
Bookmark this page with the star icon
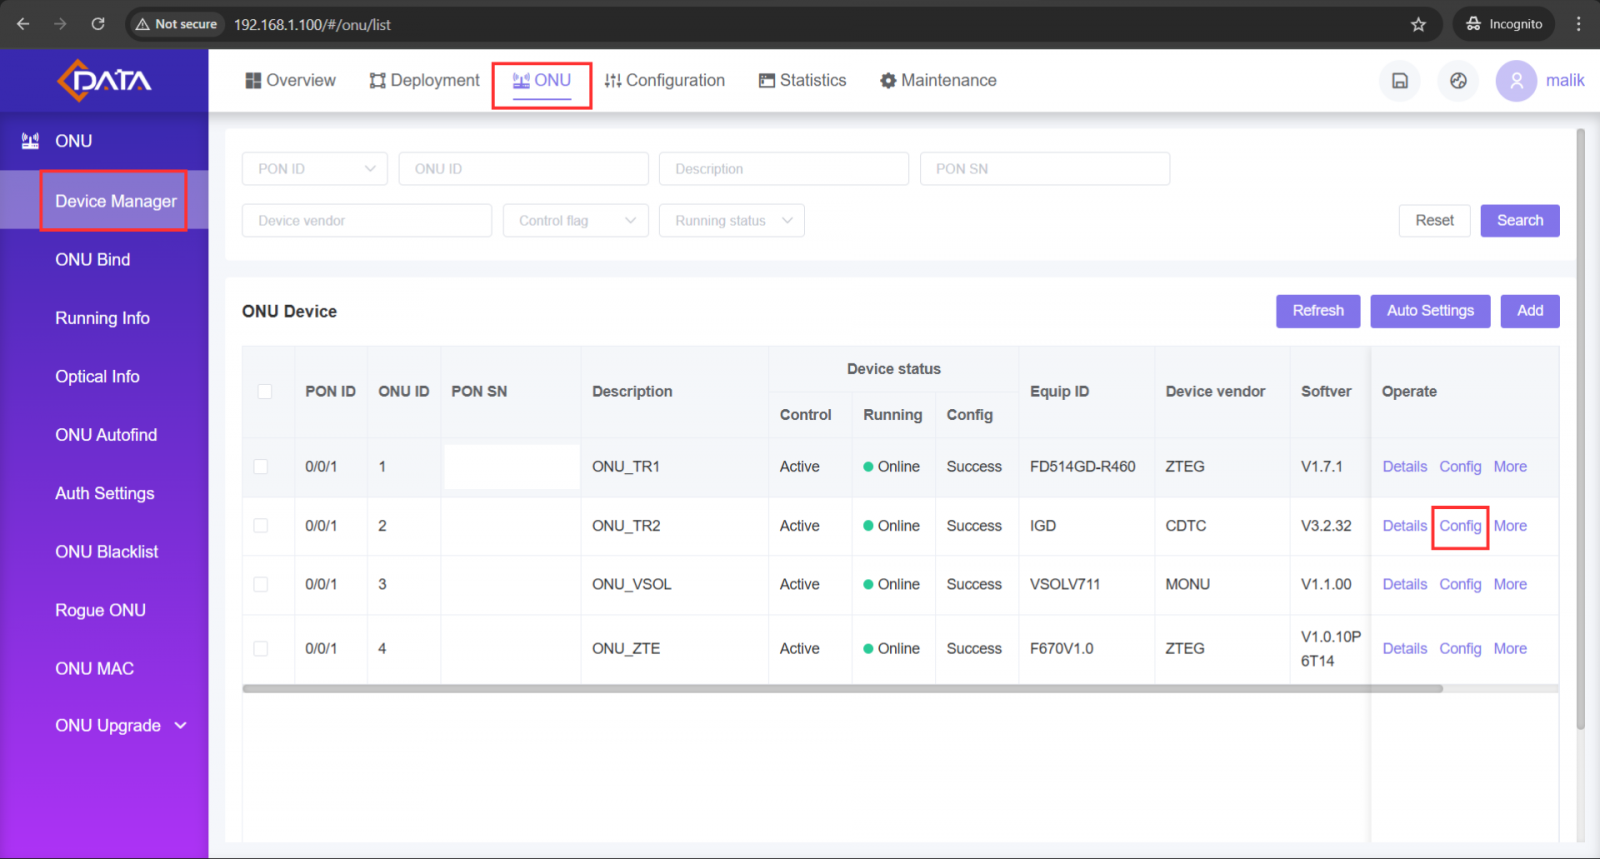tap(1418, 24)
